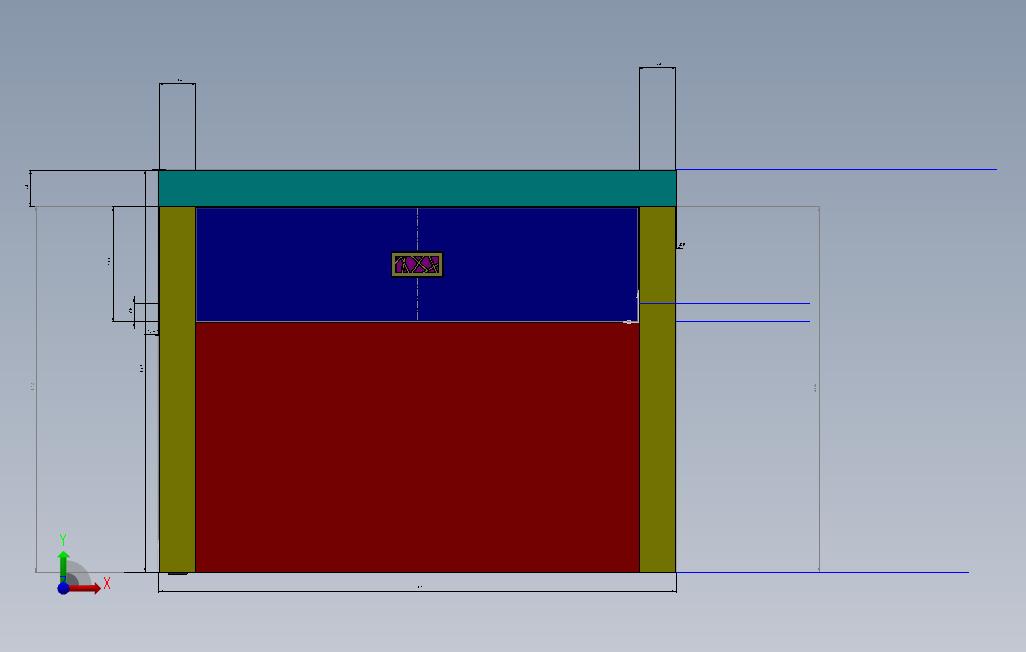The width and height of the screenshot is (1026, 652).
Task: Select the right tall sketch rectangle above beam
Action: 658,118
